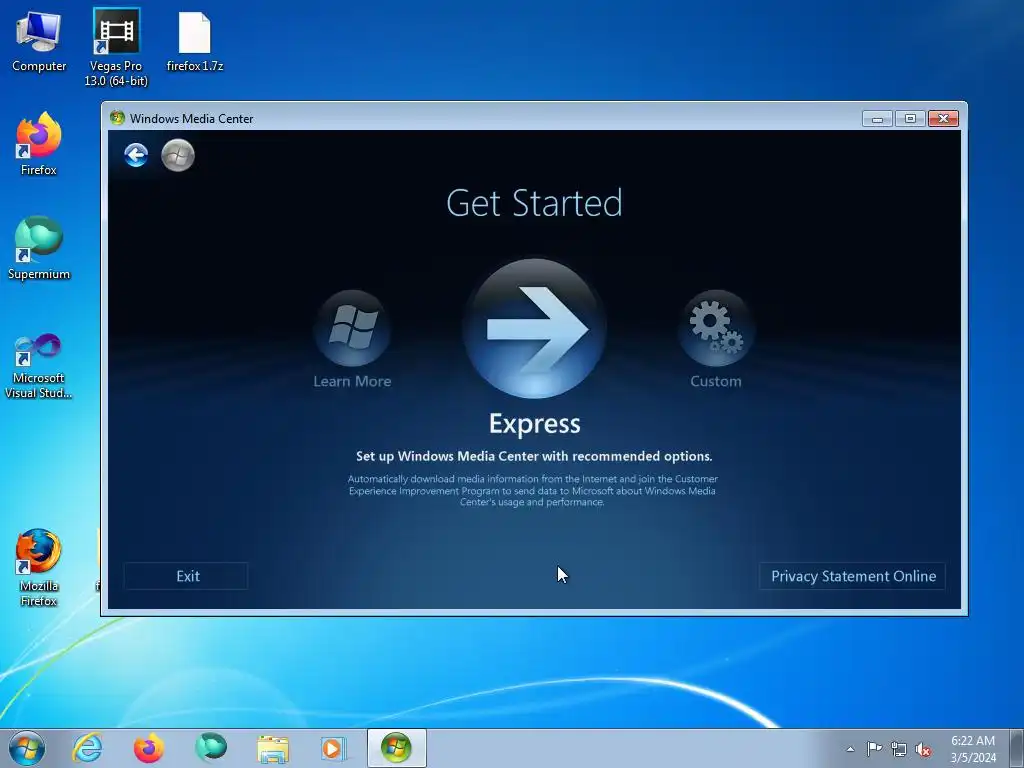Launch Firefox from the taskbar
1024x768 pixels.
(x=149, y=748)
